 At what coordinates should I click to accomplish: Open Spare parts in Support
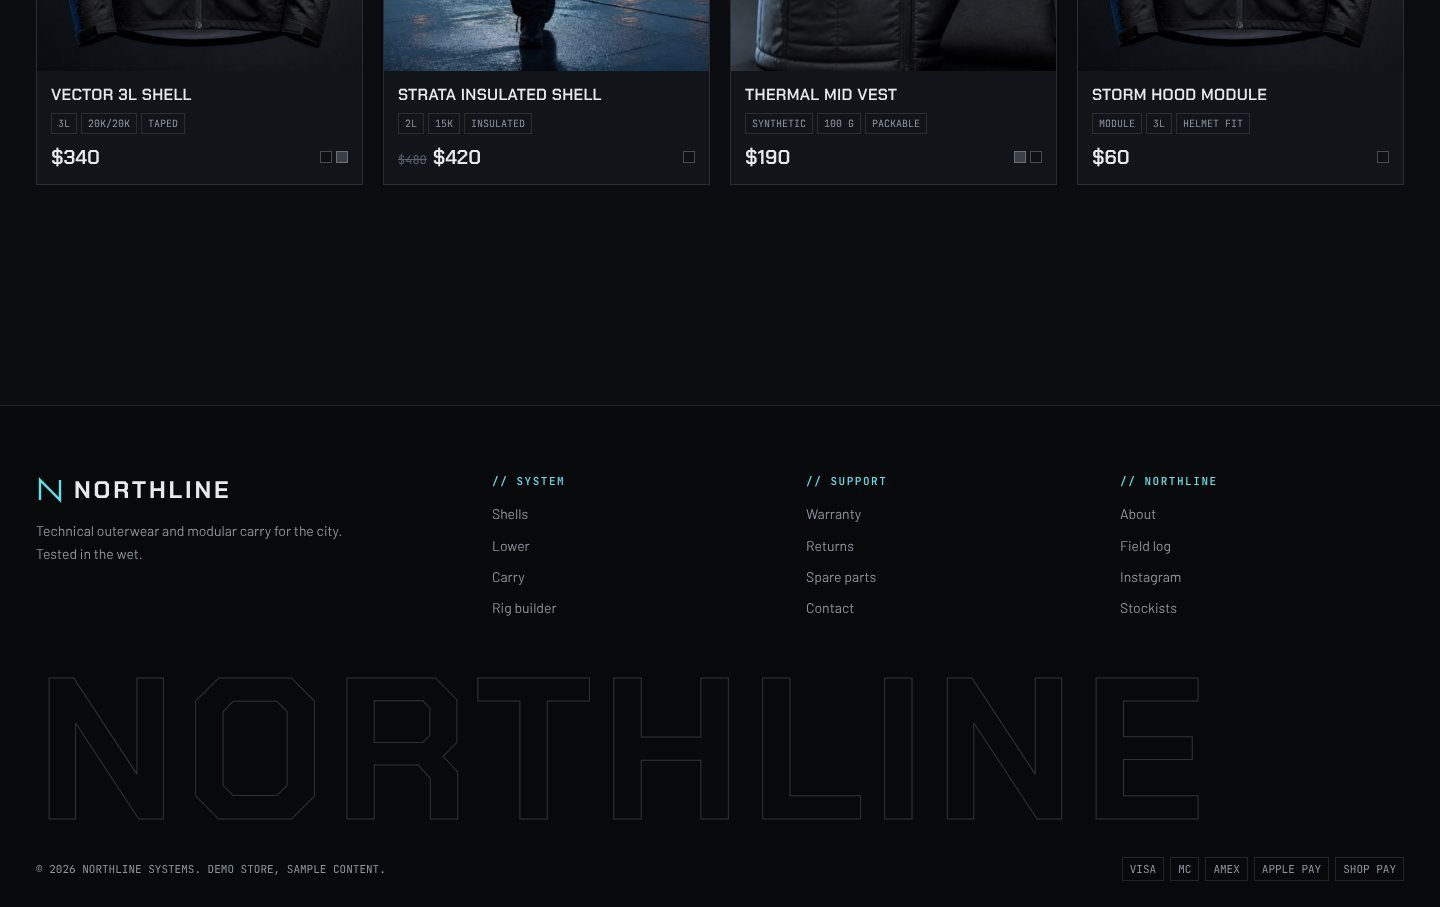coord(841,577)
